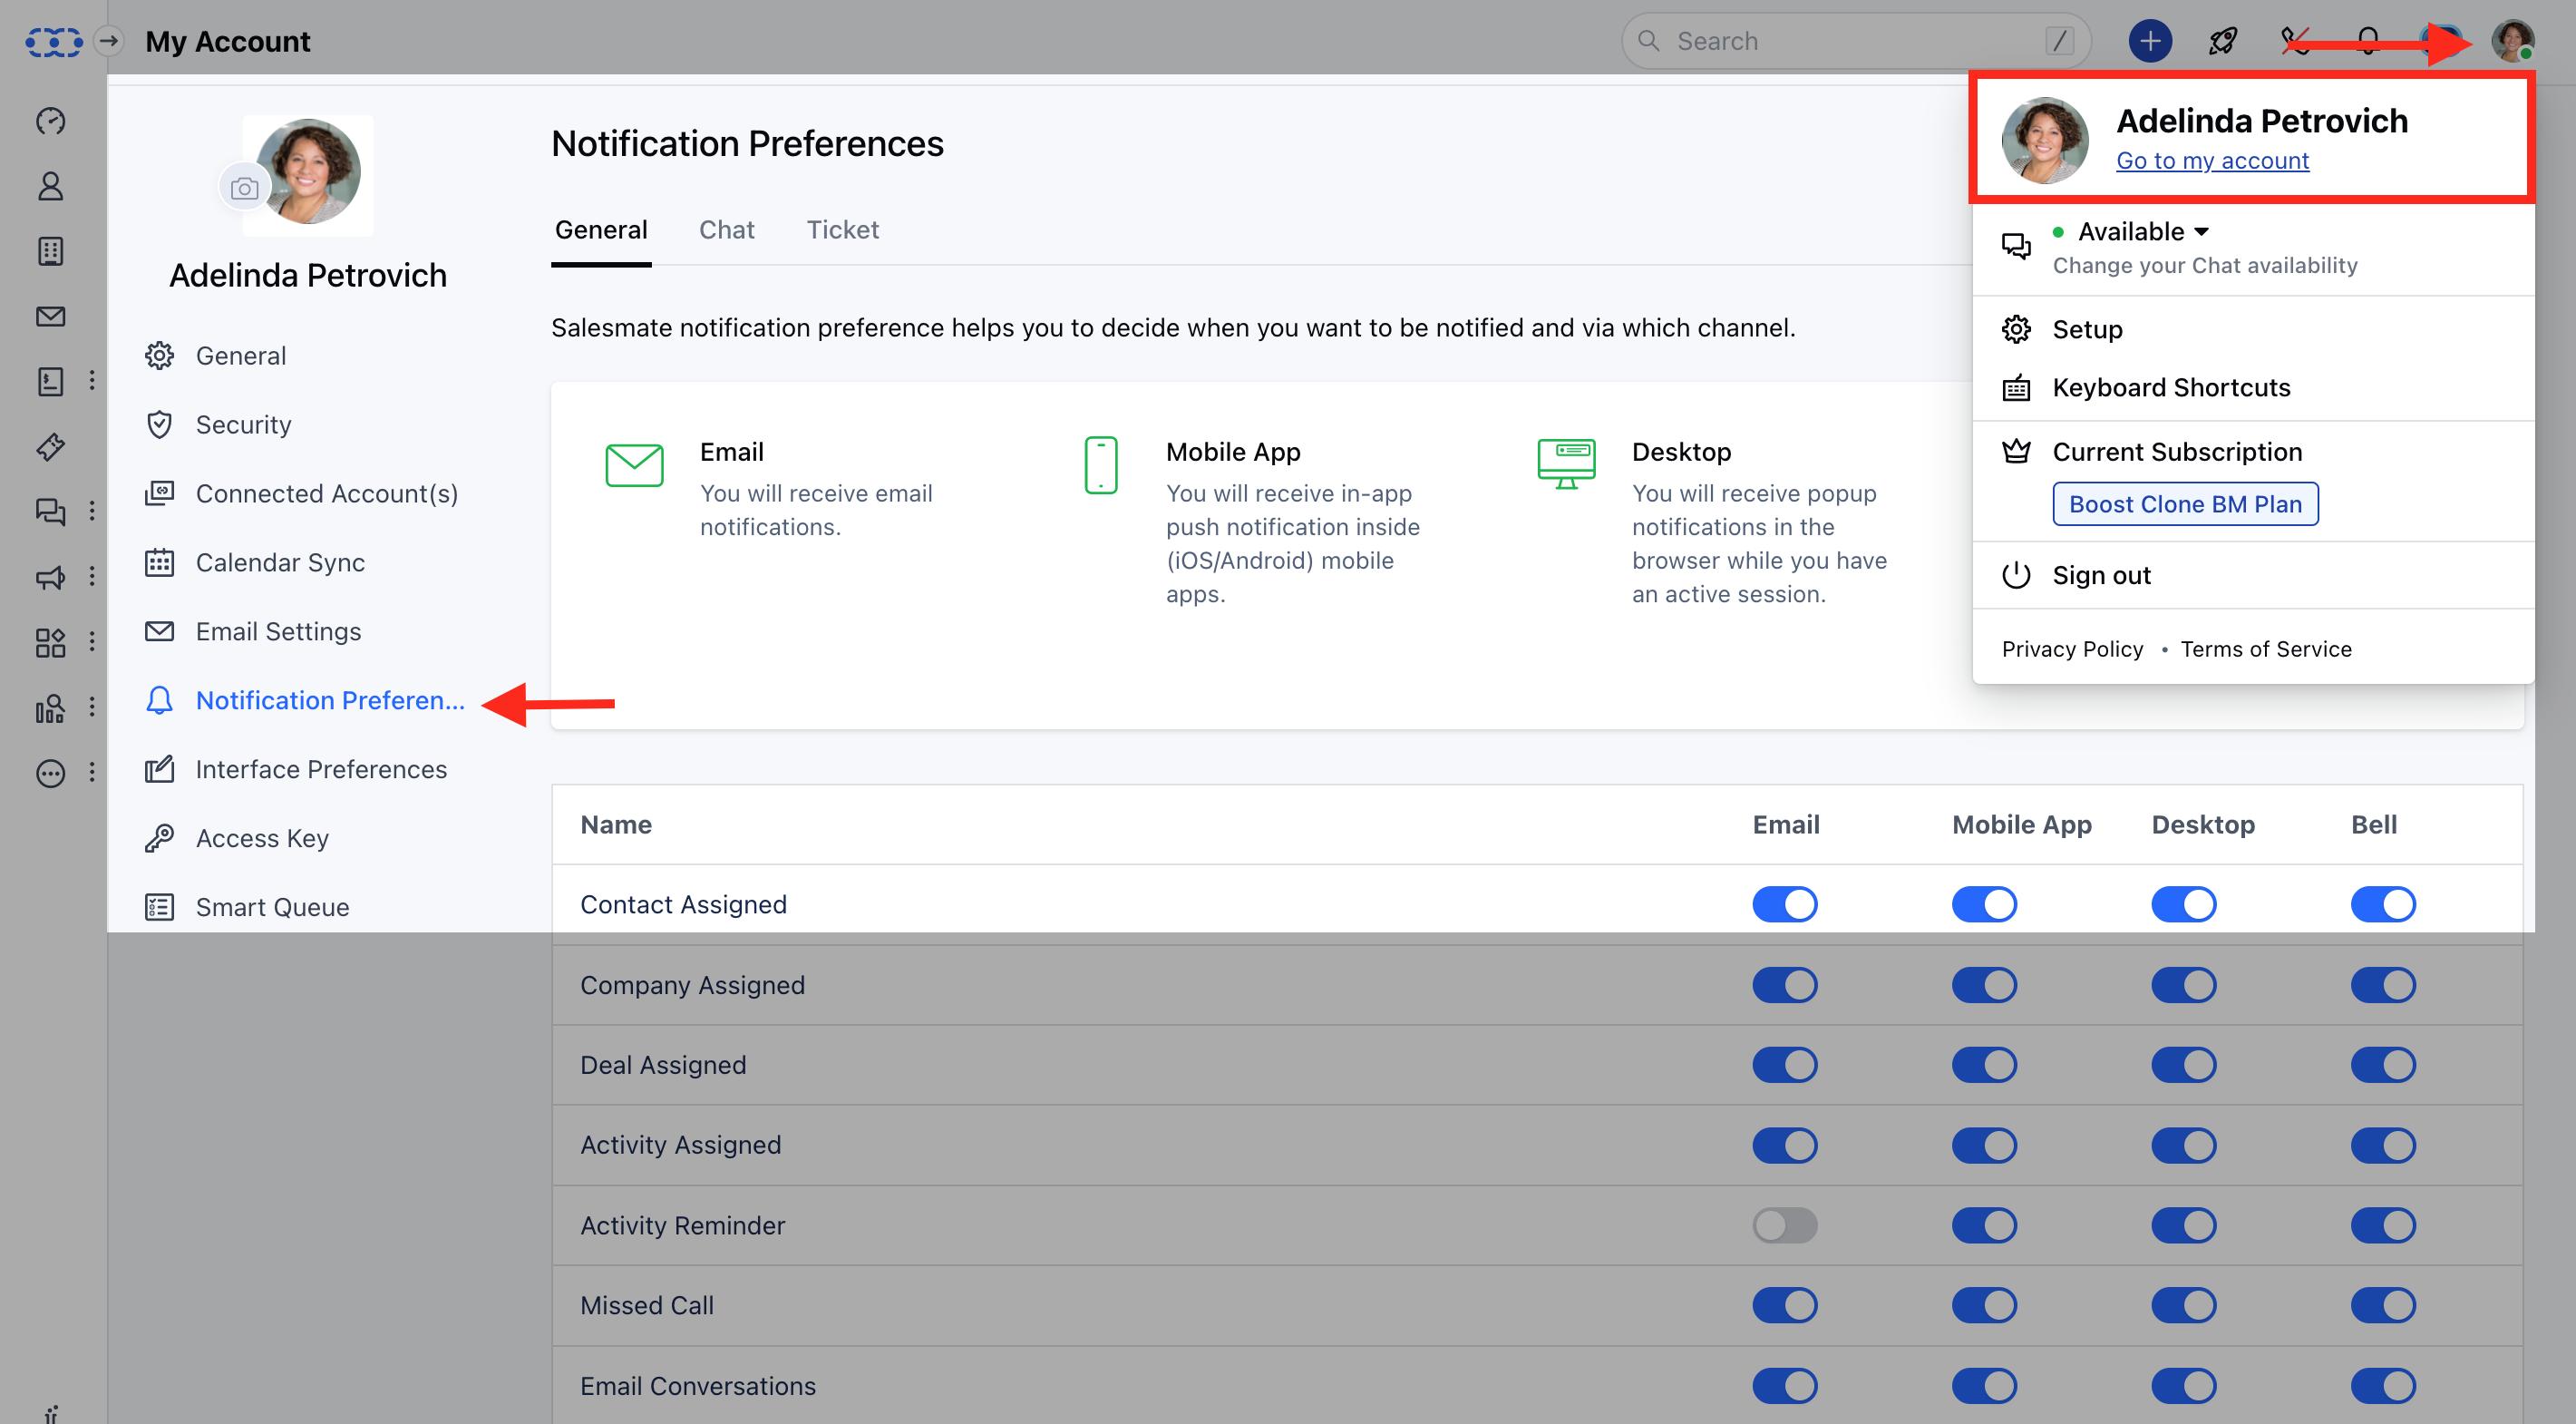Launch the rocket quick-launch icon in top bar
Viewport: 2576px width, 1424px height.
click(x=2222, y=41)
